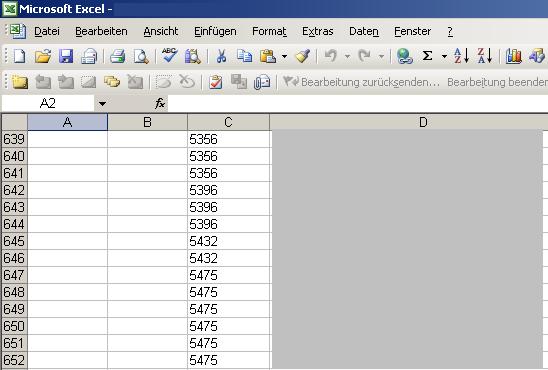Open a file with the folder icon
The width and height of the screenshot is (548, 370).
(x=43, y=56)
